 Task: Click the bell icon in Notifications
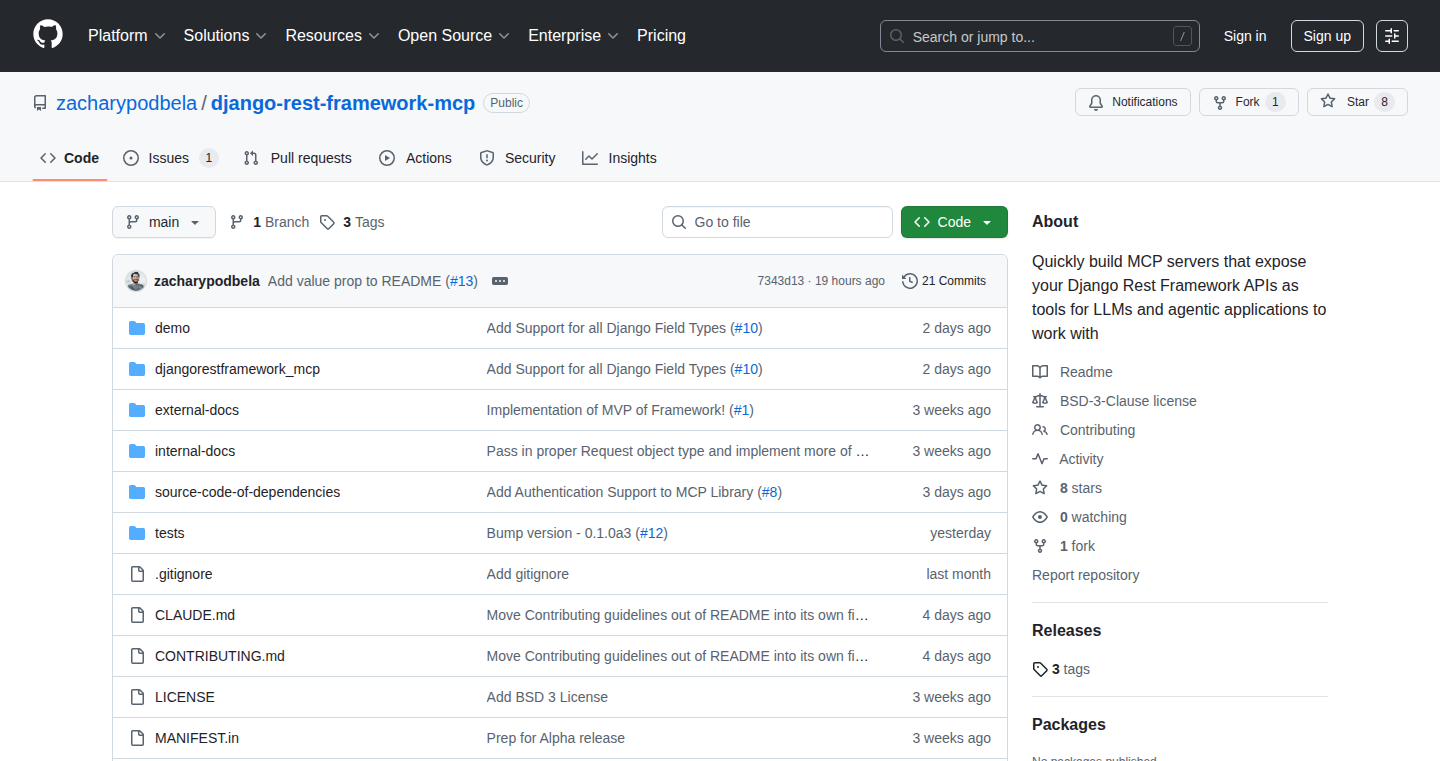[x=1096, y=102]
